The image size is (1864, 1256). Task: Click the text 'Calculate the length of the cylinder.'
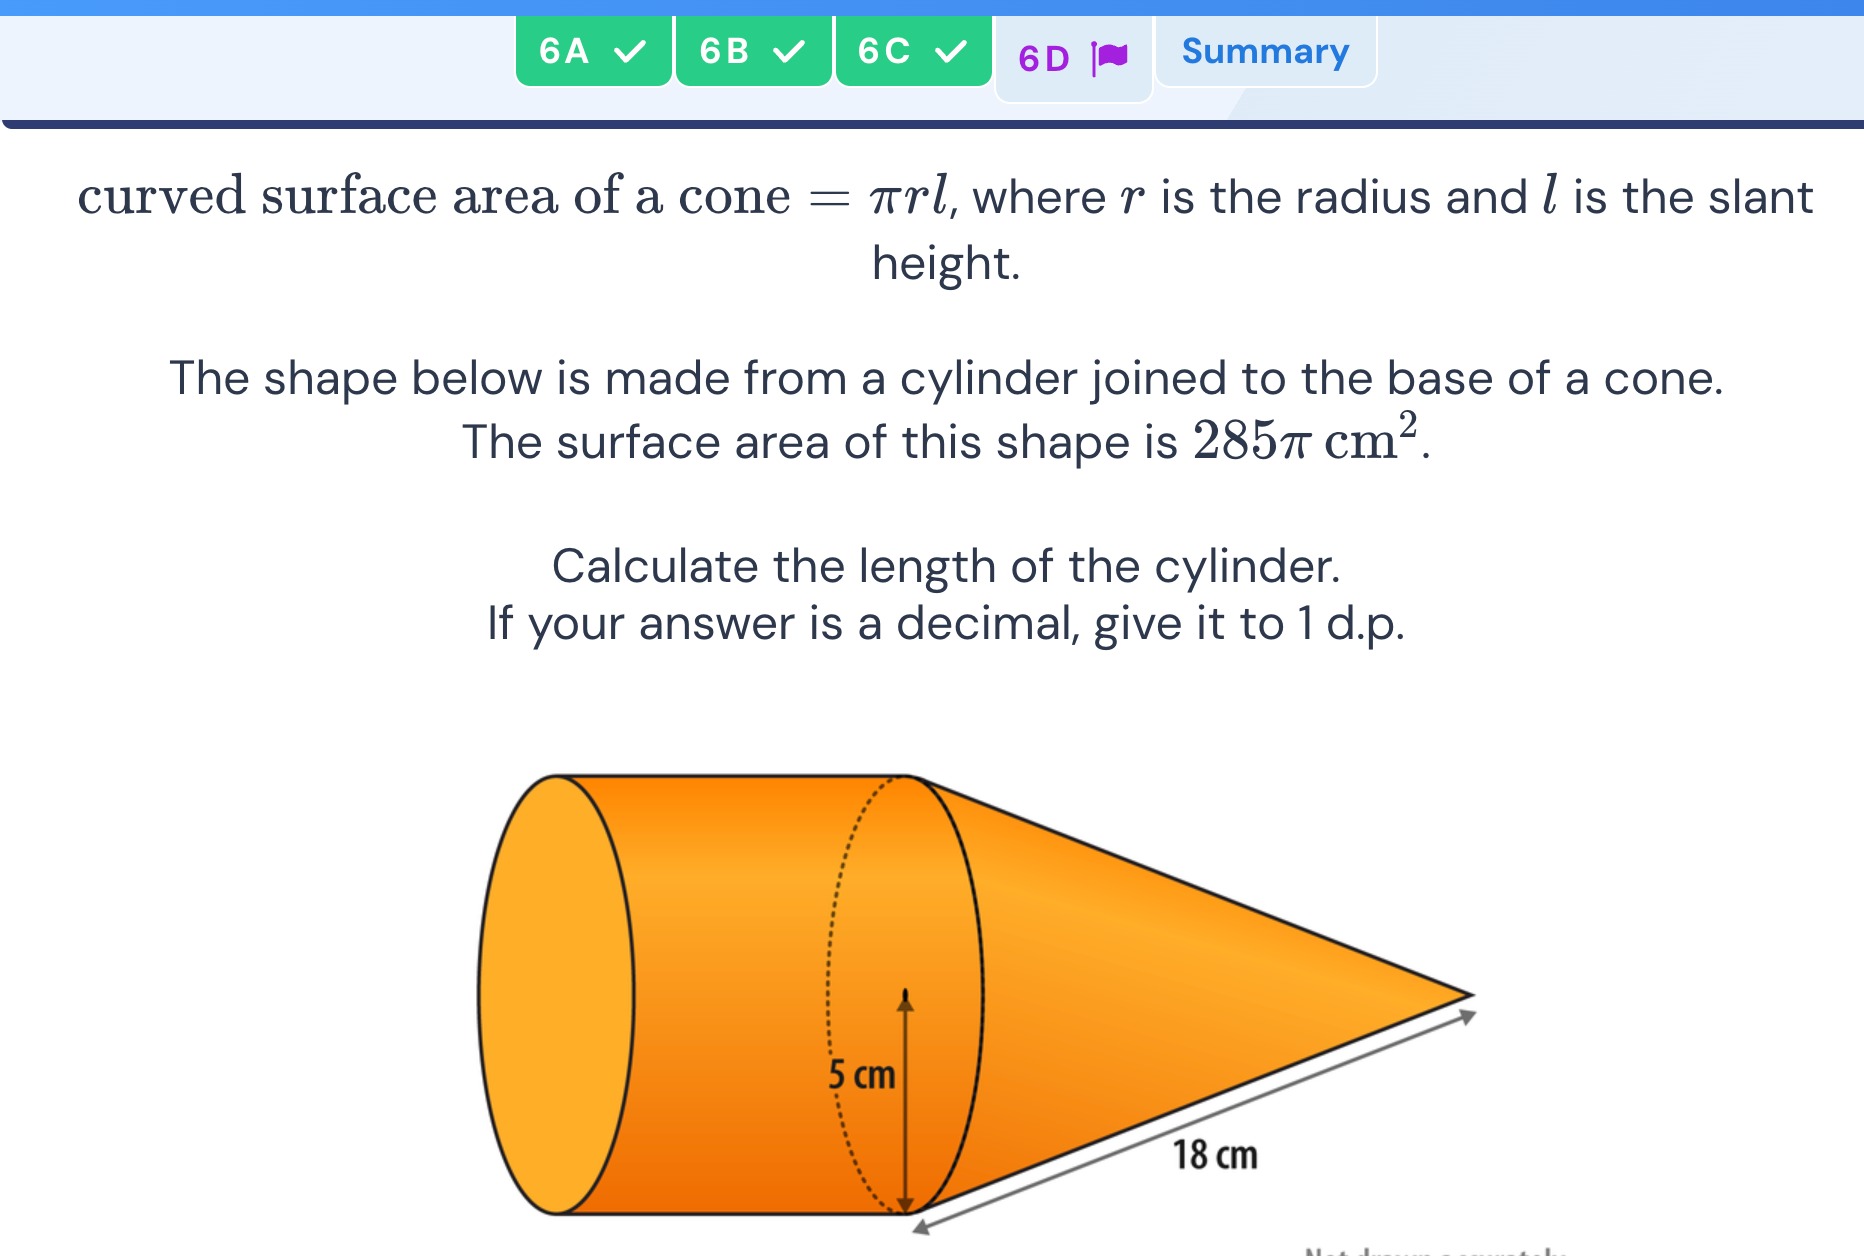946,566
